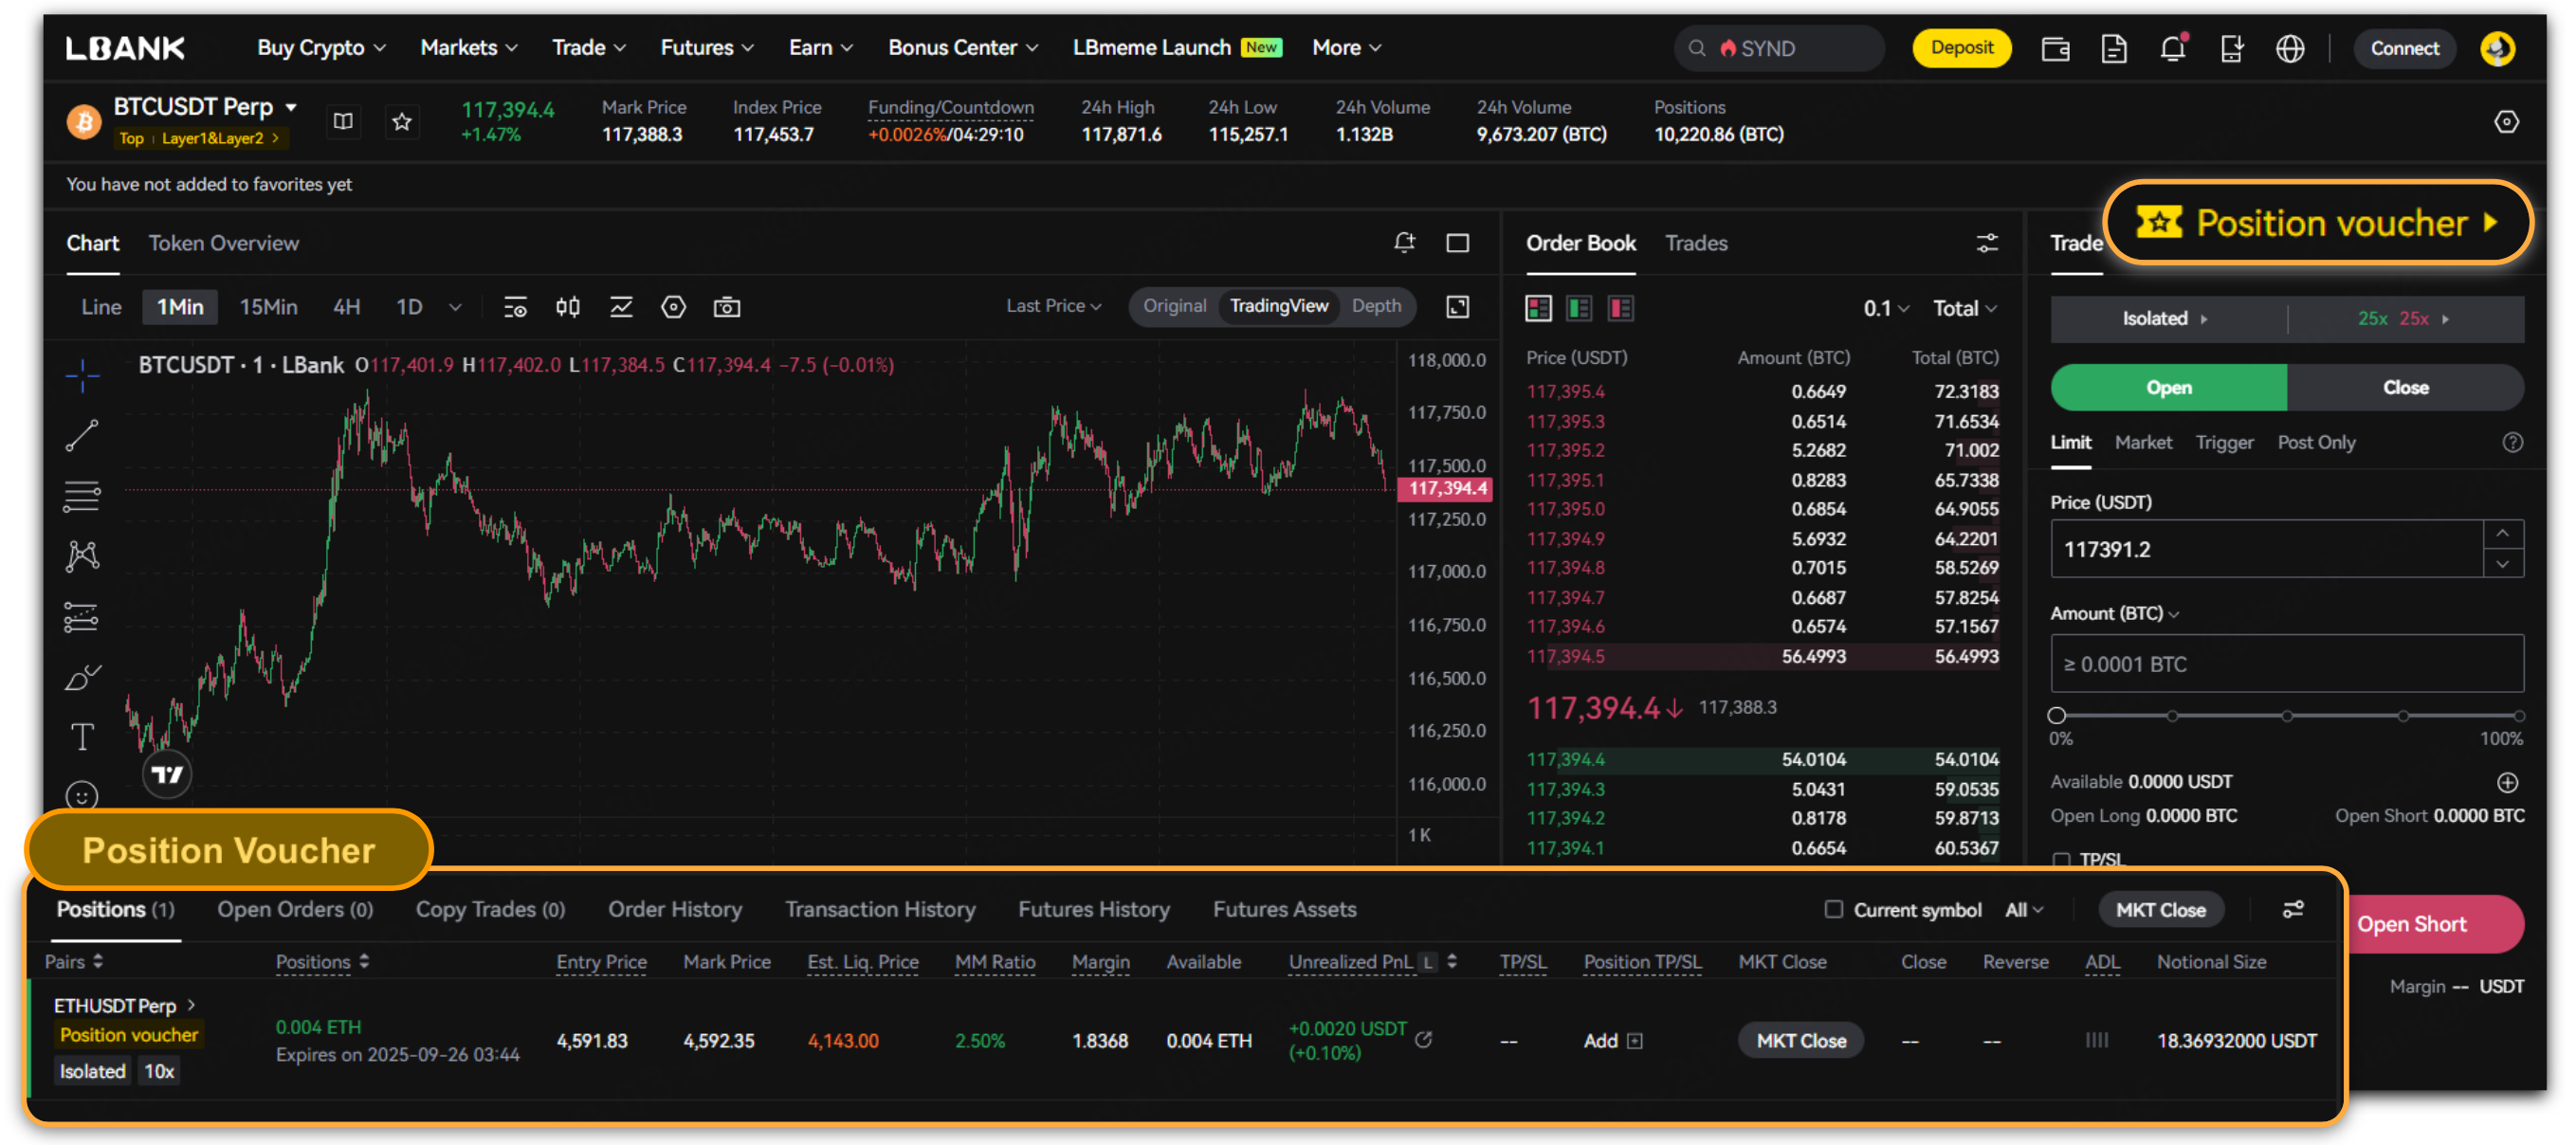Image resolution: width=2576 pixels, height=1145 pixels.
Task: Click the notification bell icon in header
Action: (x=2172, y=48)
